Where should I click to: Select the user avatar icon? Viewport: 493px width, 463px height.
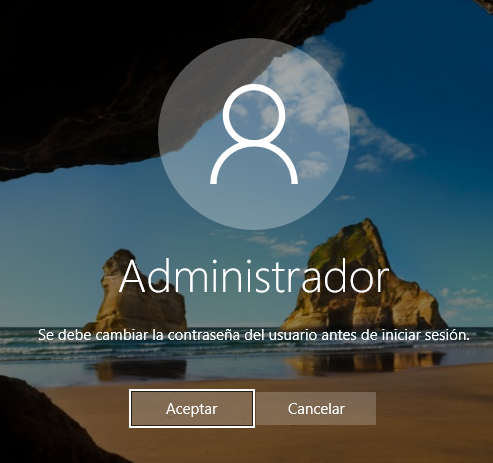[x=254, y=134]
